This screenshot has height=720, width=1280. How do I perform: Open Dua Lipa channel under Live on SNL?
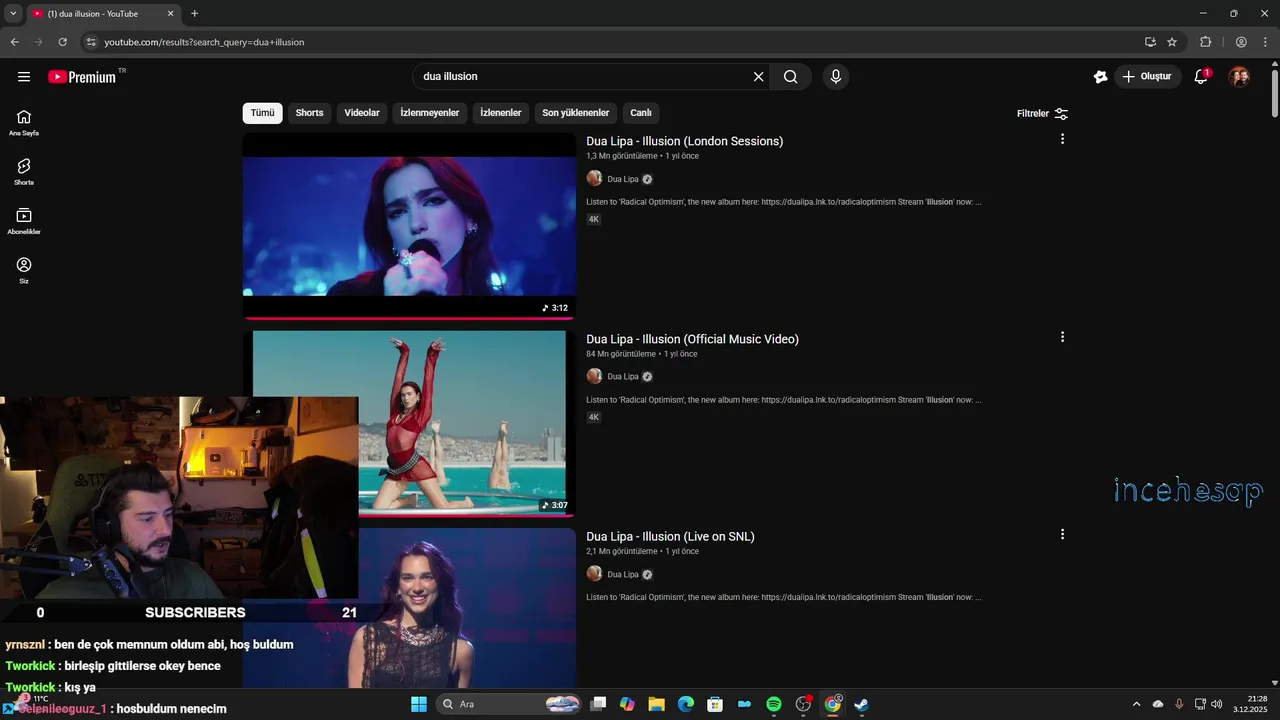click(622, 574)
